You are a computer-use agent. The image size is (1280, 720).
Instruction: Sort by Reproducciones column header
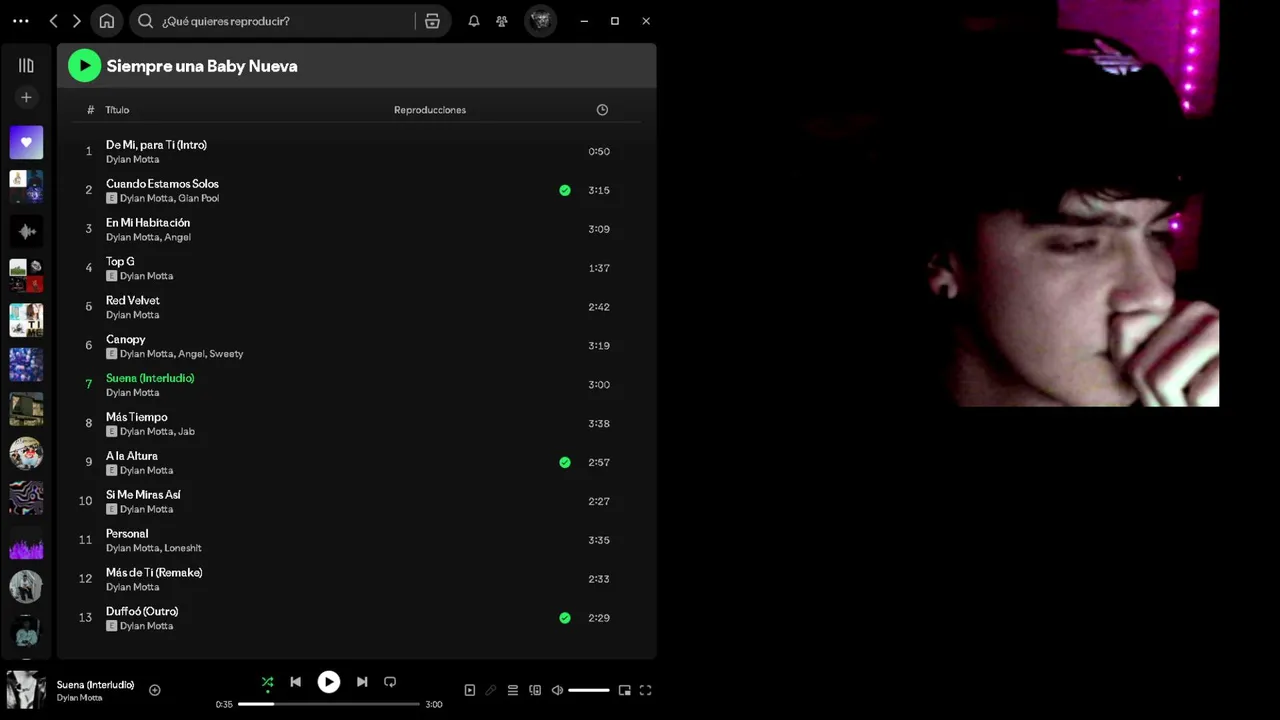pos(430,110)
